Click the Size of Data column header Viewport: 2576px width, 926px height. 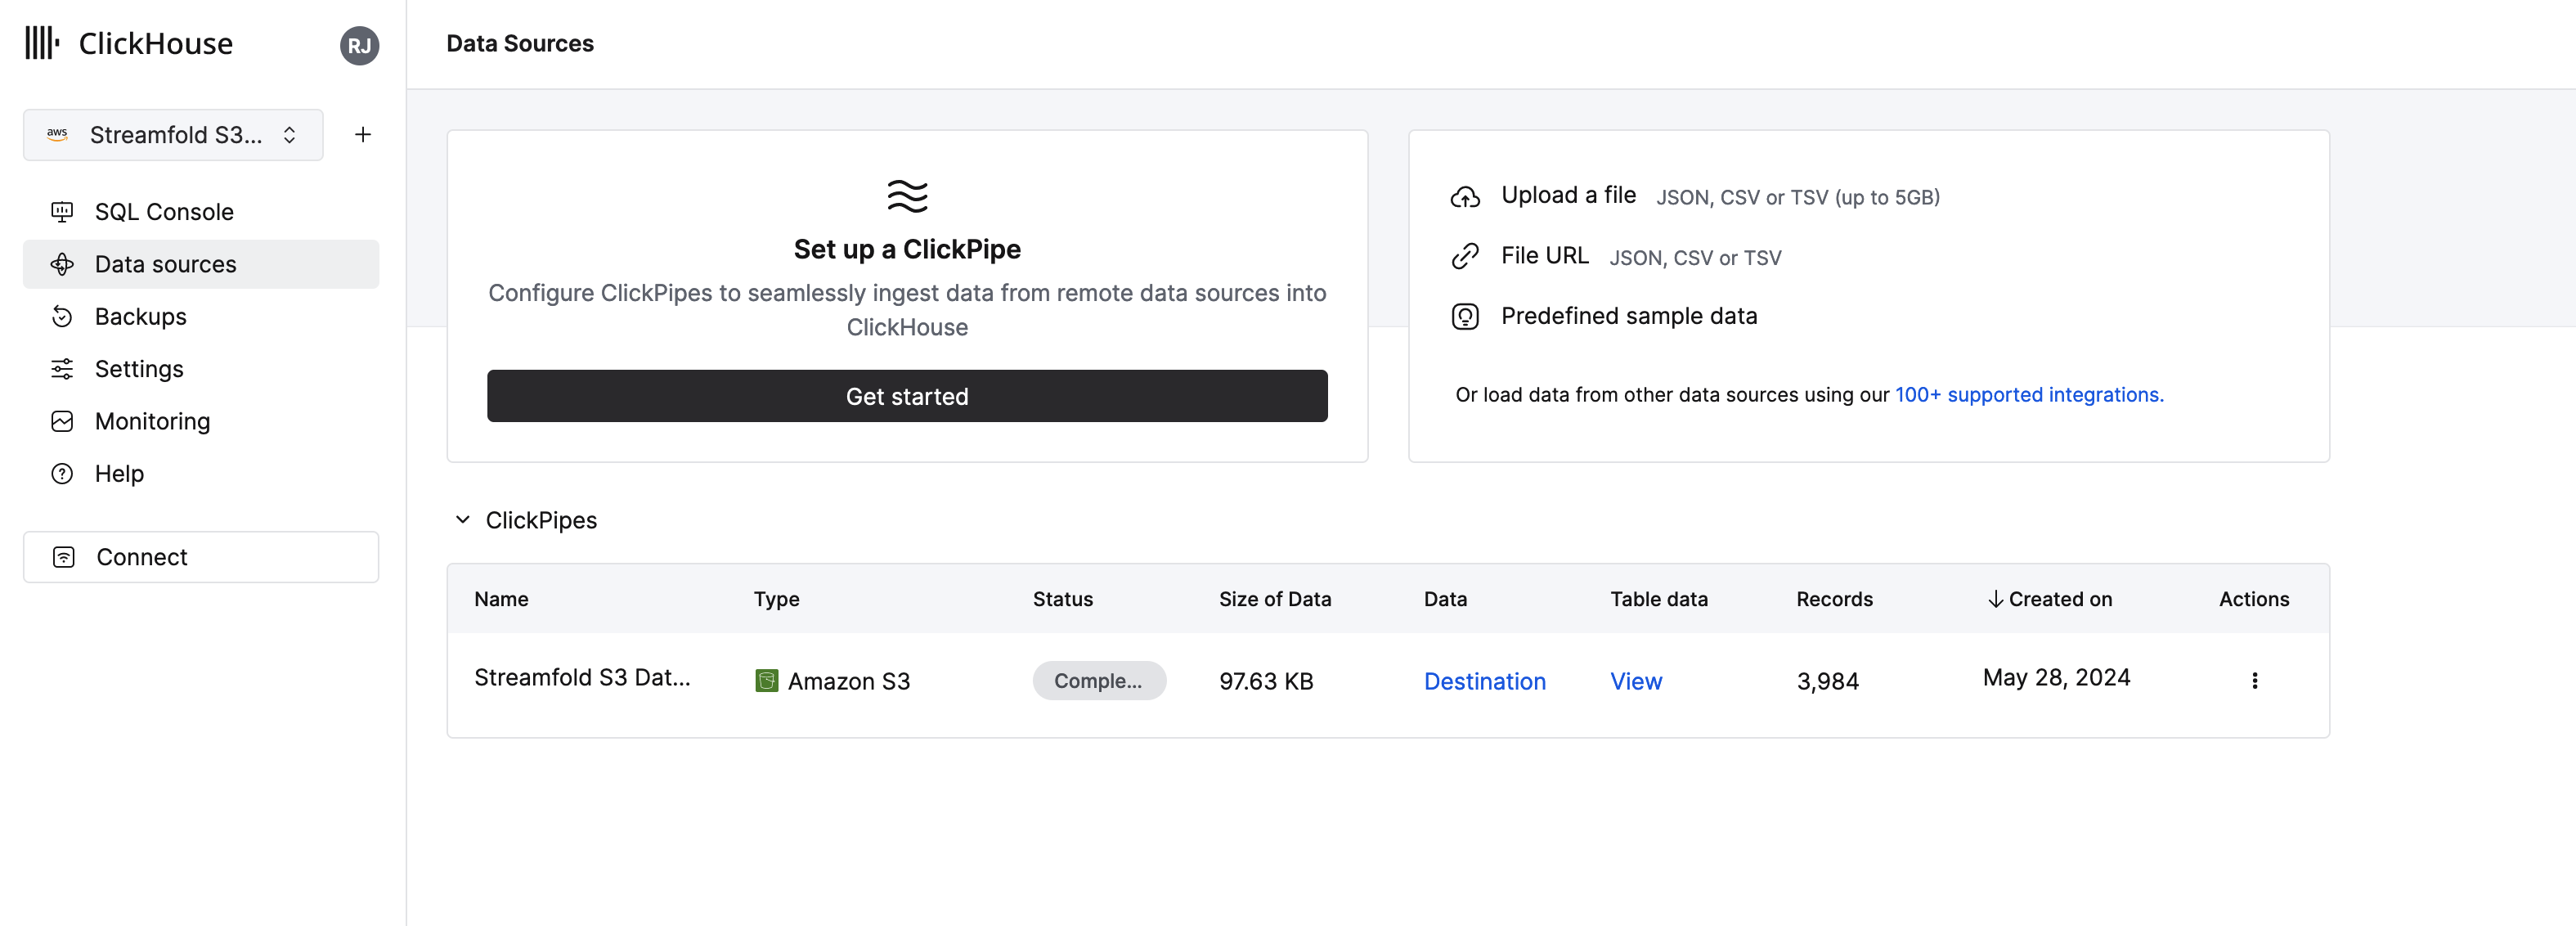click(x=1274, y=599)
